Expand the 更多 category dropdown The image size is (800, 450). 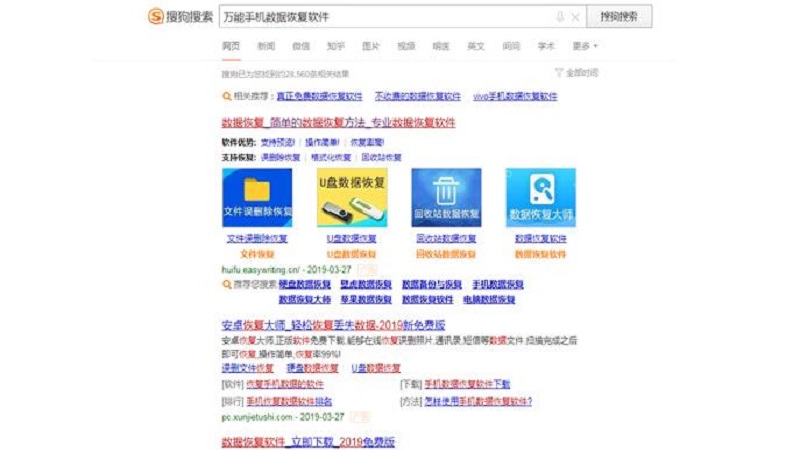(x=584, y=46)
